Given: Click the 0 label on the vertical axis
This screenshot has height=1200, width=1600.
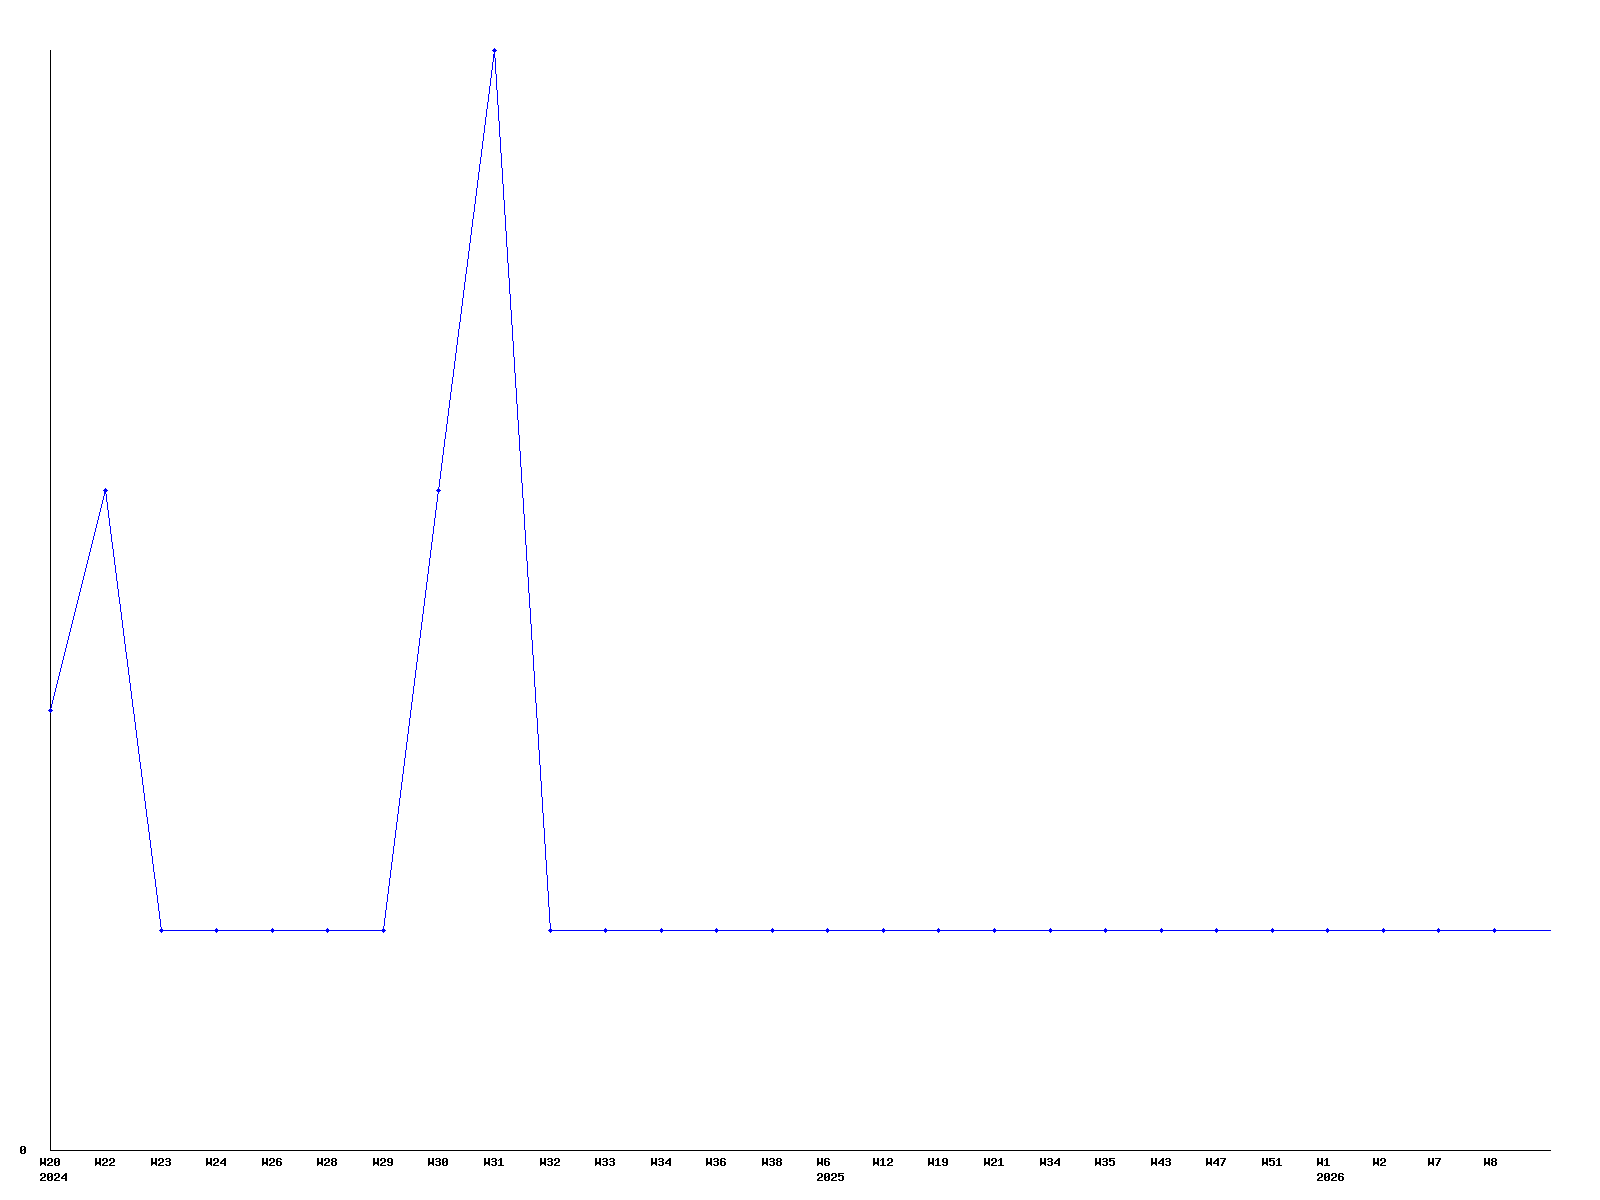Looking at the screenshot, I should [x=23, y=1150].
